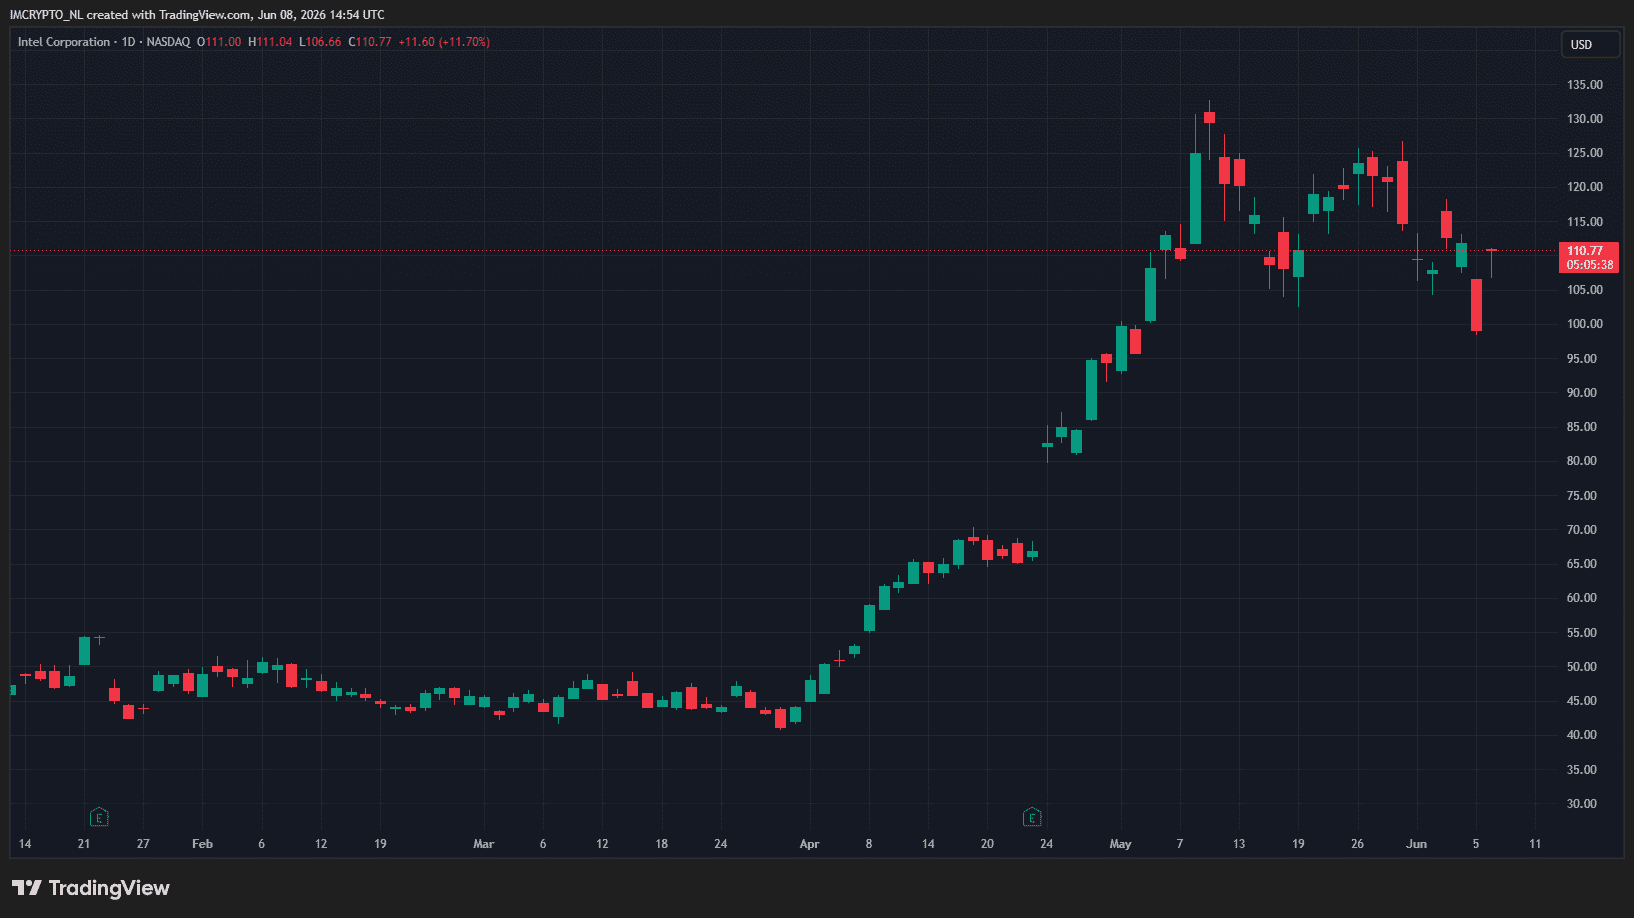
Task: Click the 95.00 price axis label
Action: point(1582,359)
